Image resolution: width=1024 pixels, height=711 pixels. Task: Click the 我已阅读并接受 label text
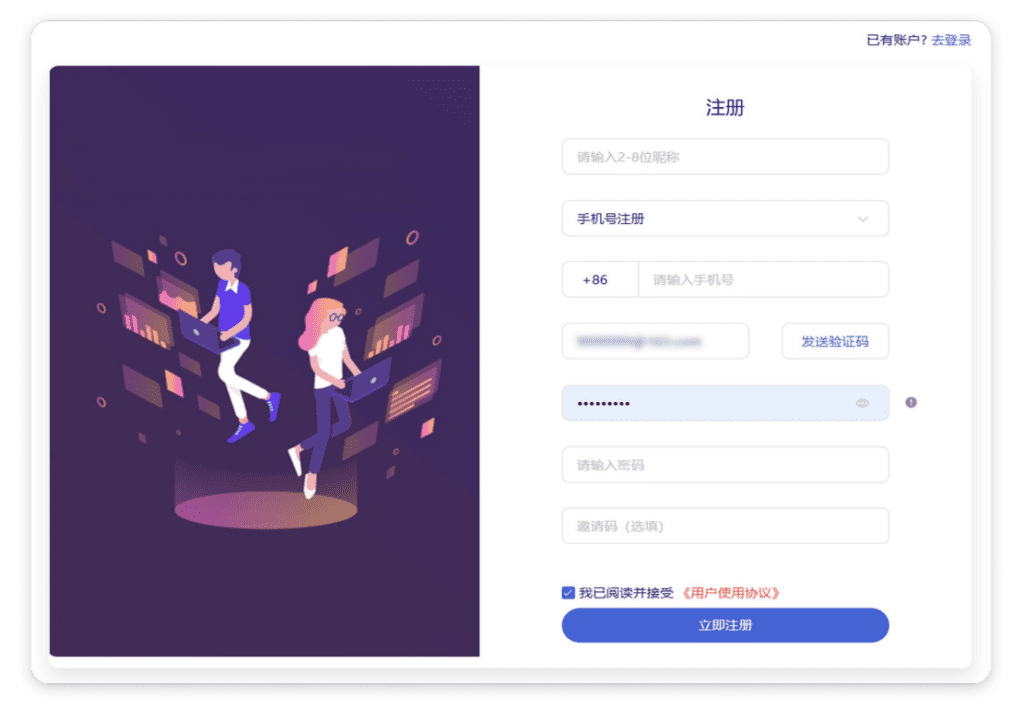pyautogui.click(x=626, y=593)
